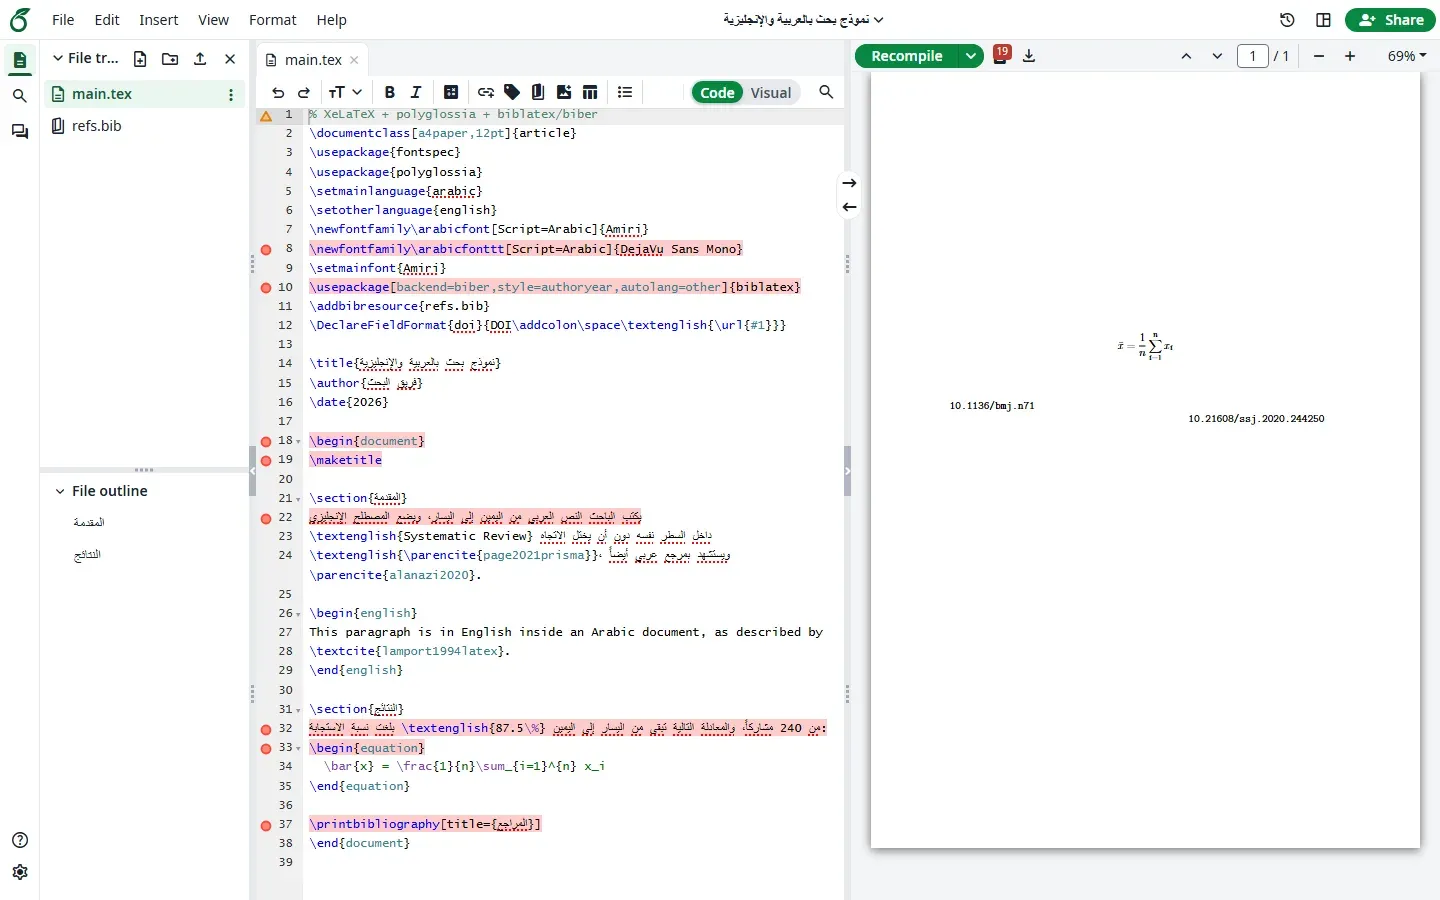Image resolution: width=1440 pixels, height=900 pixels.
Task: Open the 69% zoom level dropdown
Action: 1407,56
